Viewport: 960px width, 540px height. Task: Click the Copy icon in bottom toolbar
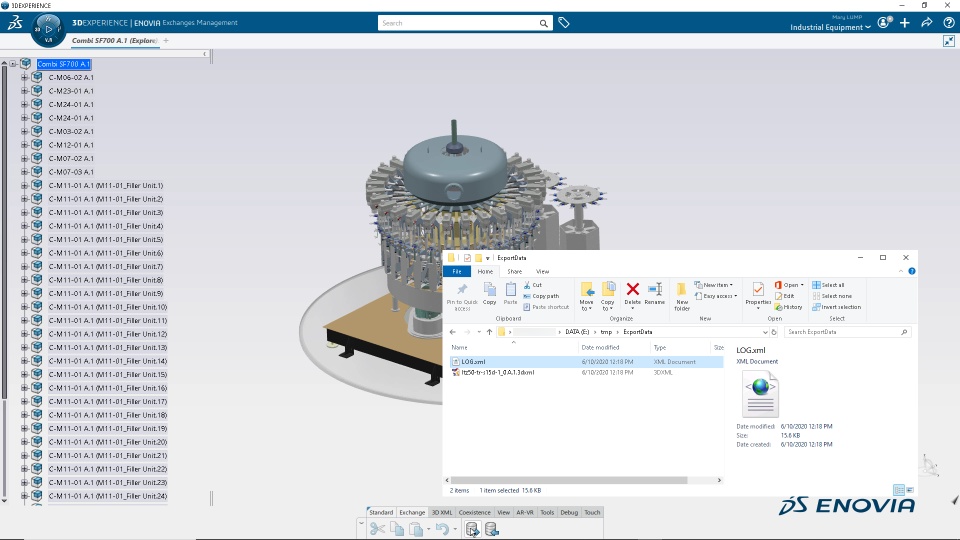(397, 529)
